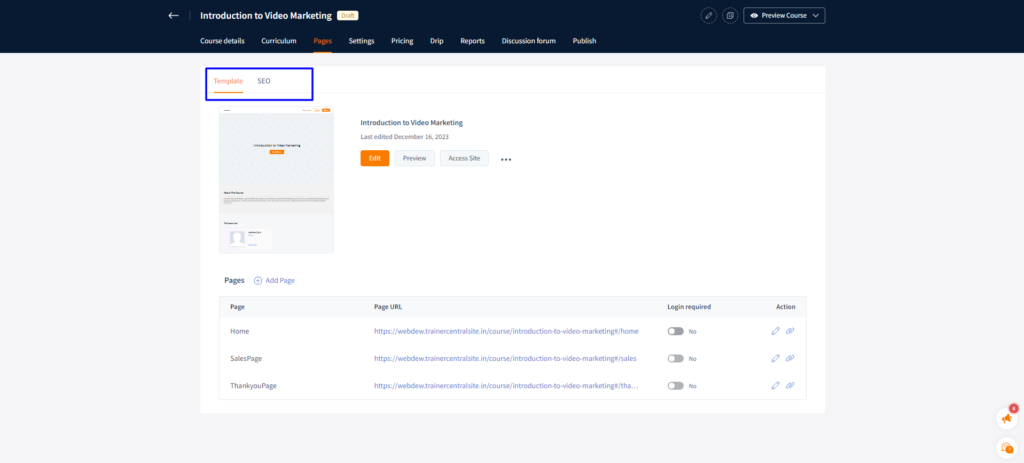This screenshot has width=1024, height=463.
Task: Open the help chat bubble icon
Action: [1007, 447]
